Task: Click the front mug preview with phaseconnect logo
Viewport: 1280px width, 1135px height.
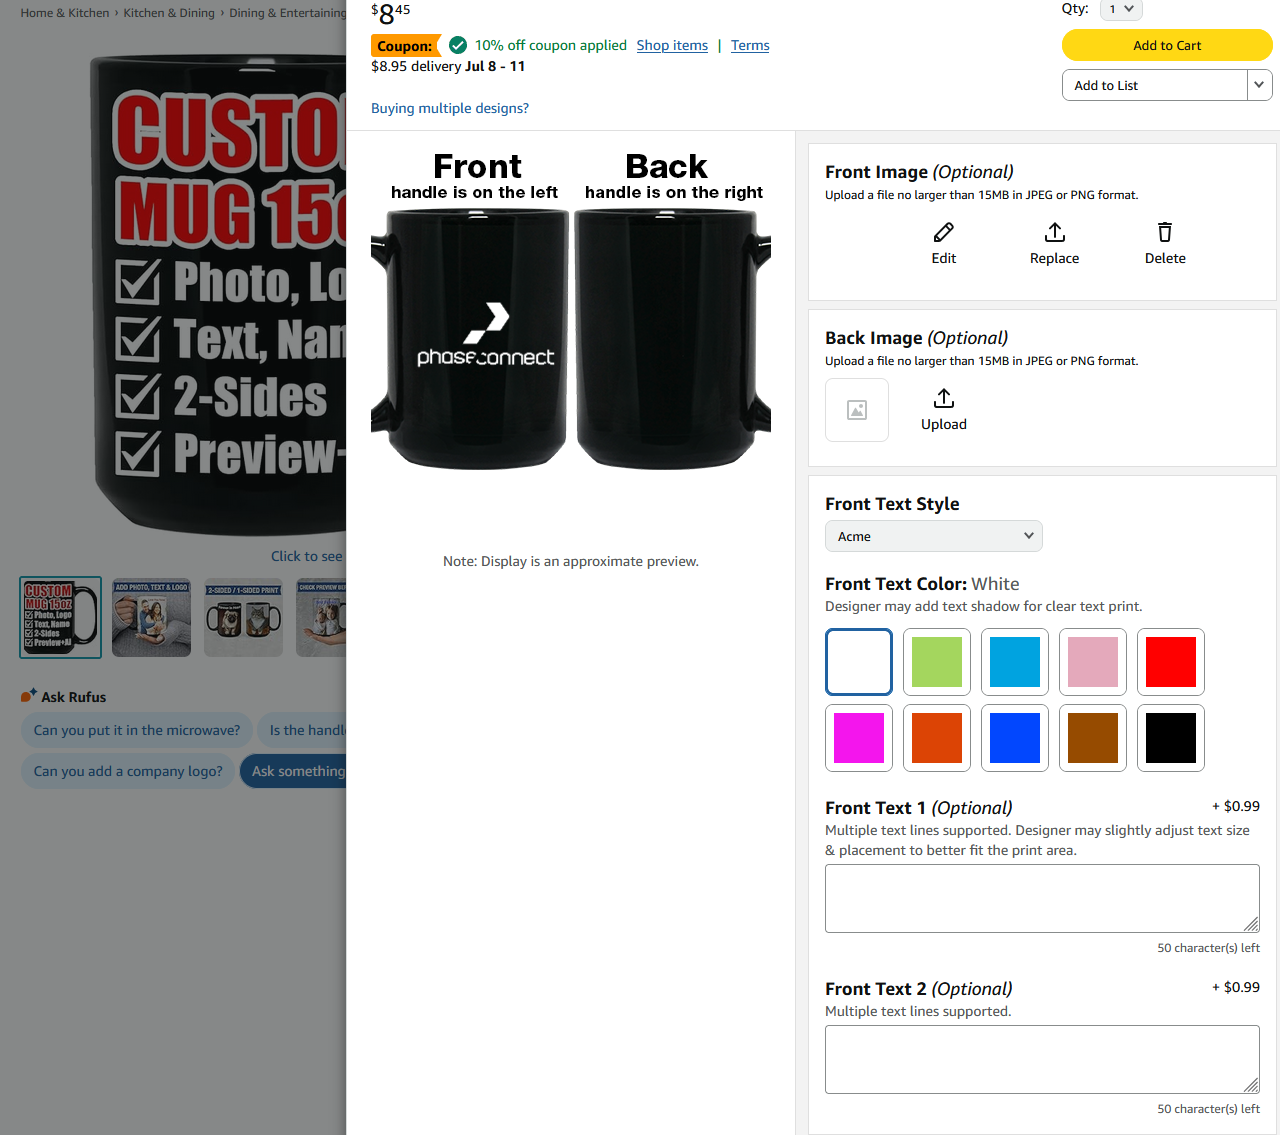Action: pos(470,339)
